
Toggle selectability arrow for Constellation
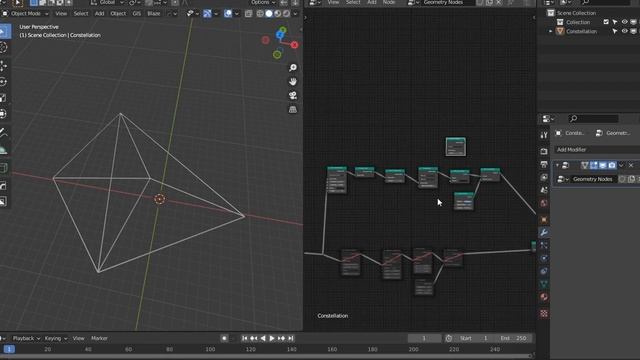(615, 31)
